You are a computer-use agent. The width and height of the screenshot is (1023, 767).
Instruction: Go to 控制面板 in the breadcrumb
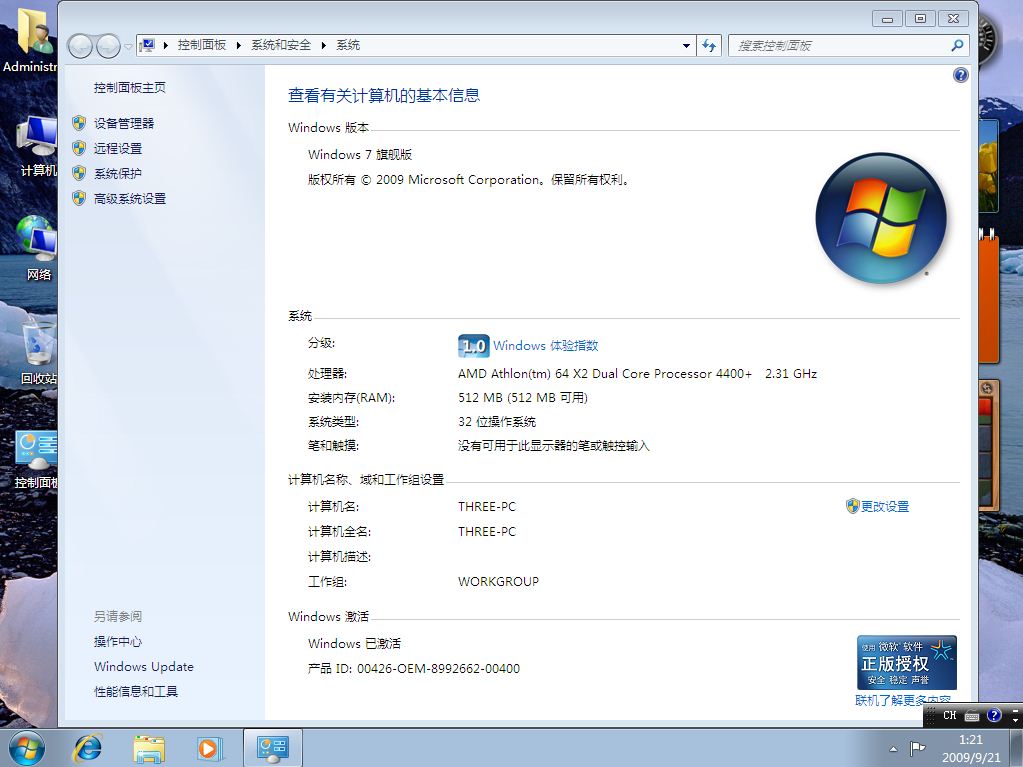[x=202, y=45]
